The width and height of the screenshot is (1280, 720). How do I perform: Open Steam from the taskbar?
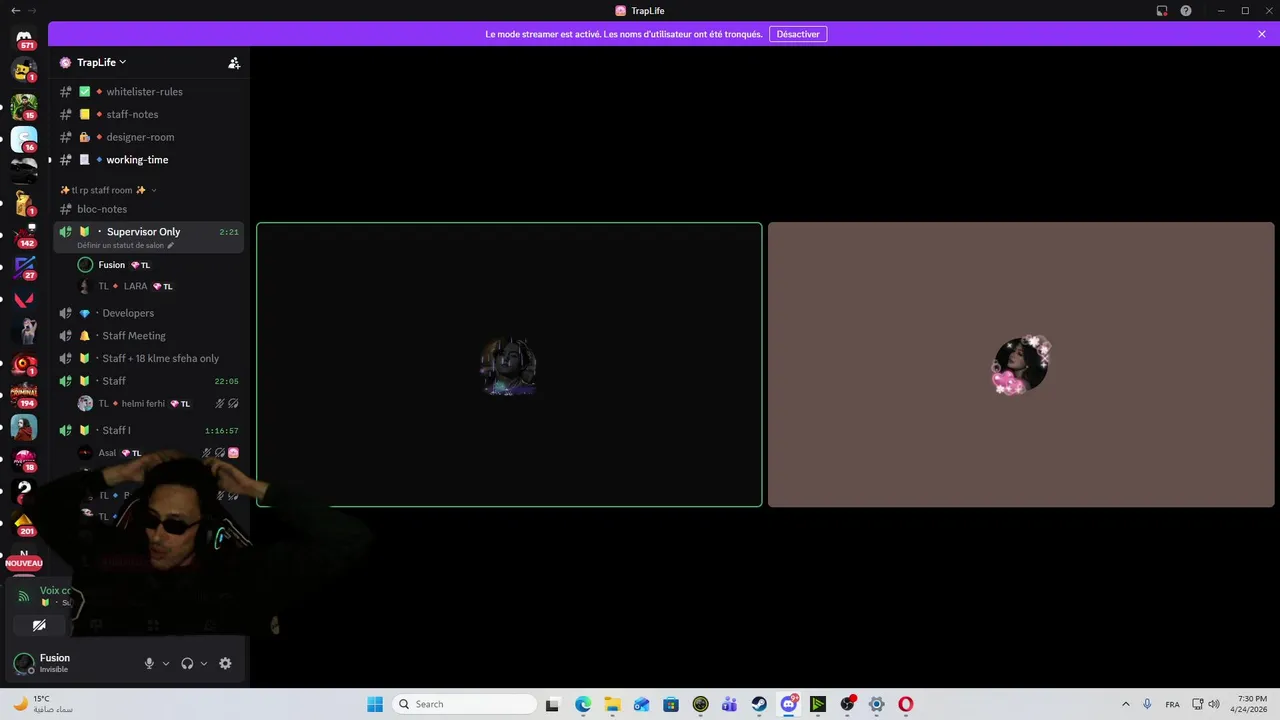coord(760,704)
